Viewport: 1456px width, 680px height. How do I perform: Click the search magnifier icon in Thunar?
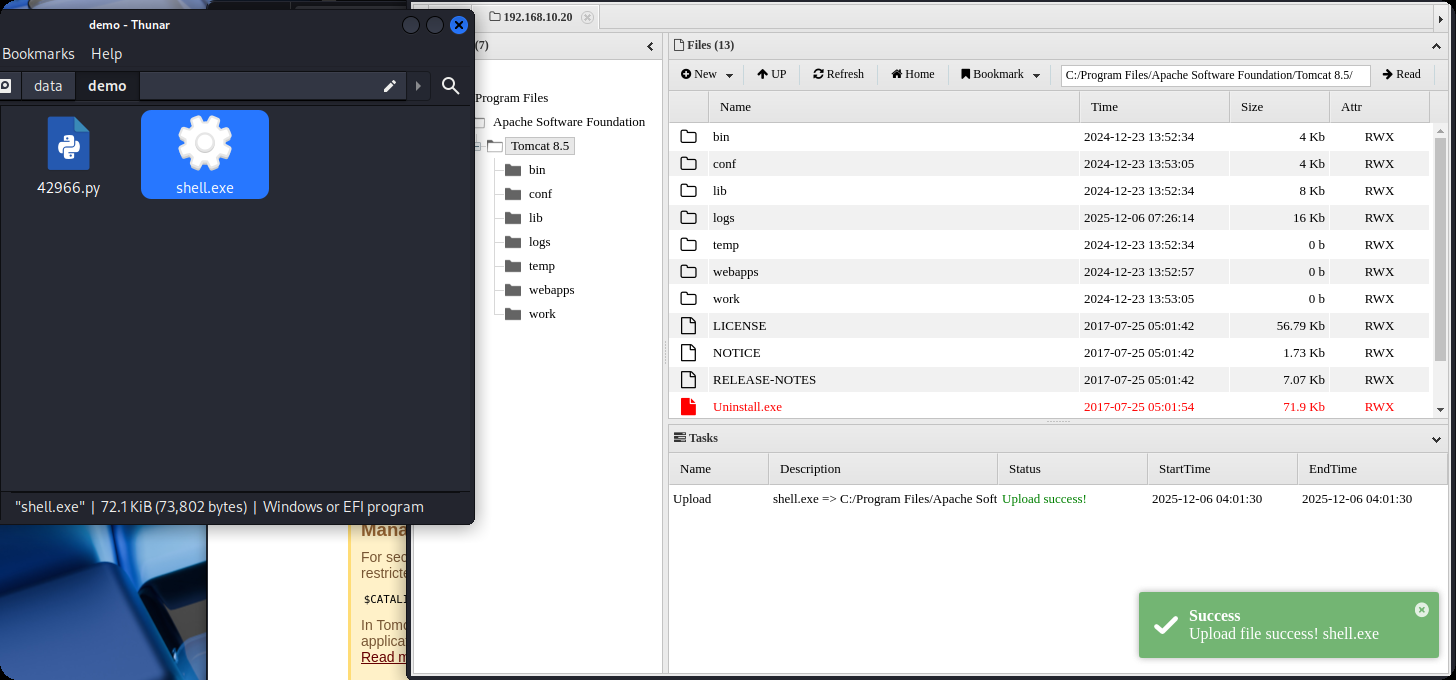coord(451,86)
